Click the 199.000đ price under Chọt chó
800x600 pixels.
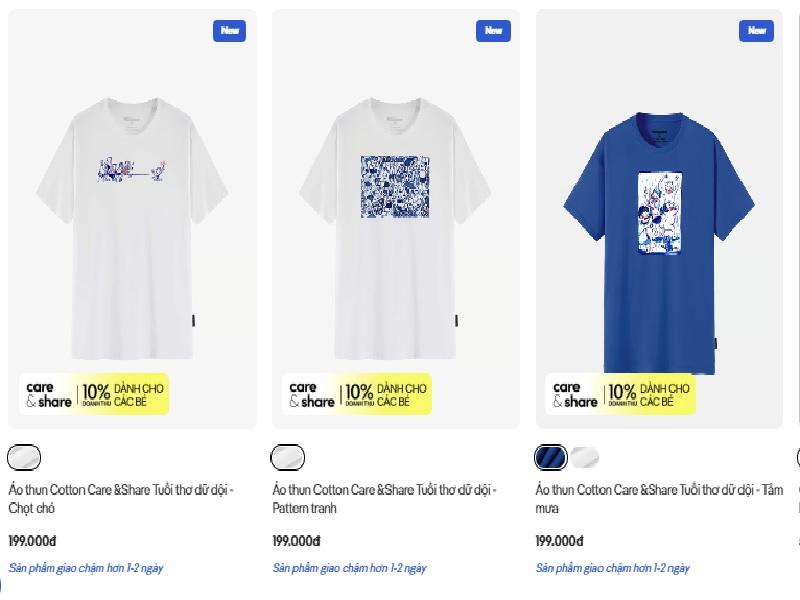point(32,541)
